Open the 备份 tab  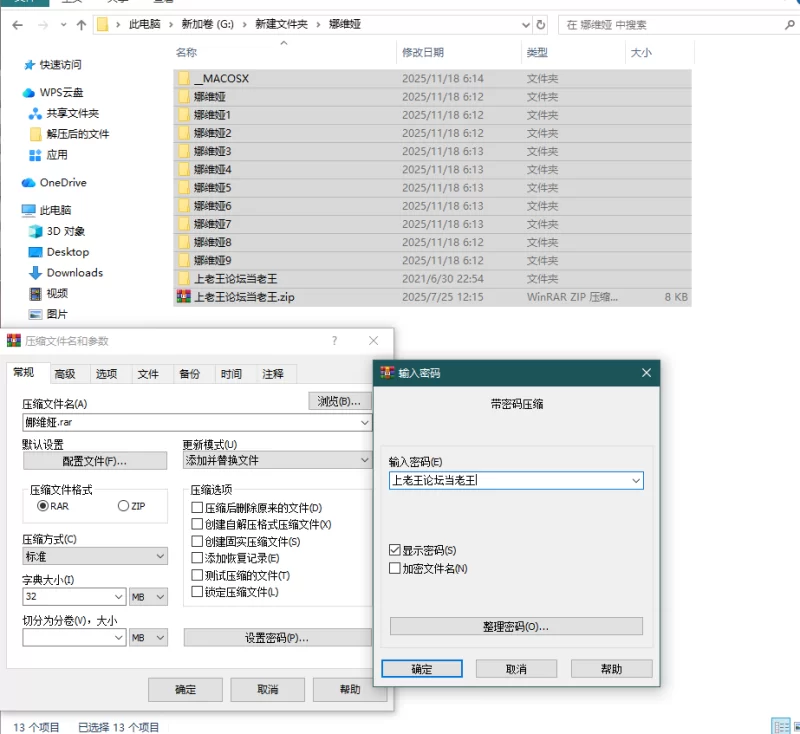(x=189, y=374)
